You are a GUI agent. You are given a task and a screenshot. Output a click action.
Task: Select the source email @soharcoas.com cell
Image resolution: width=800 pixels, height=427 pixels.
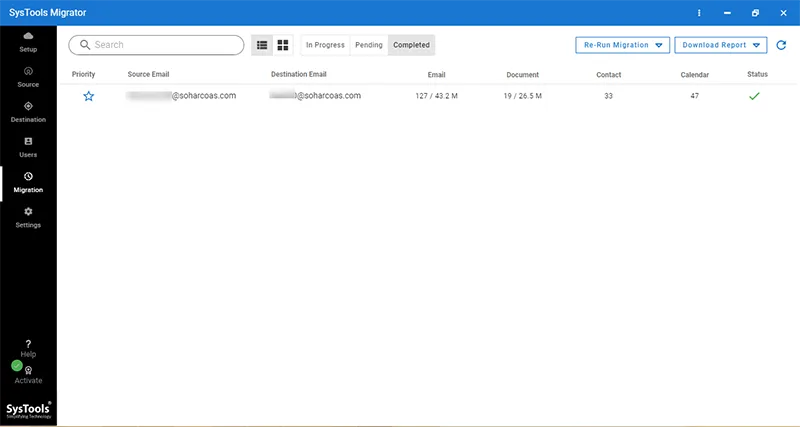click(181, 96)
